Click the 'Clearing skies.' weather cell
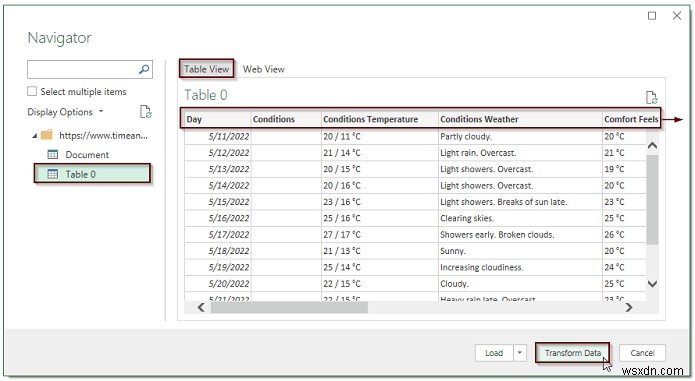The height and width of the screenshot is (381, 695). coord(520,218)
